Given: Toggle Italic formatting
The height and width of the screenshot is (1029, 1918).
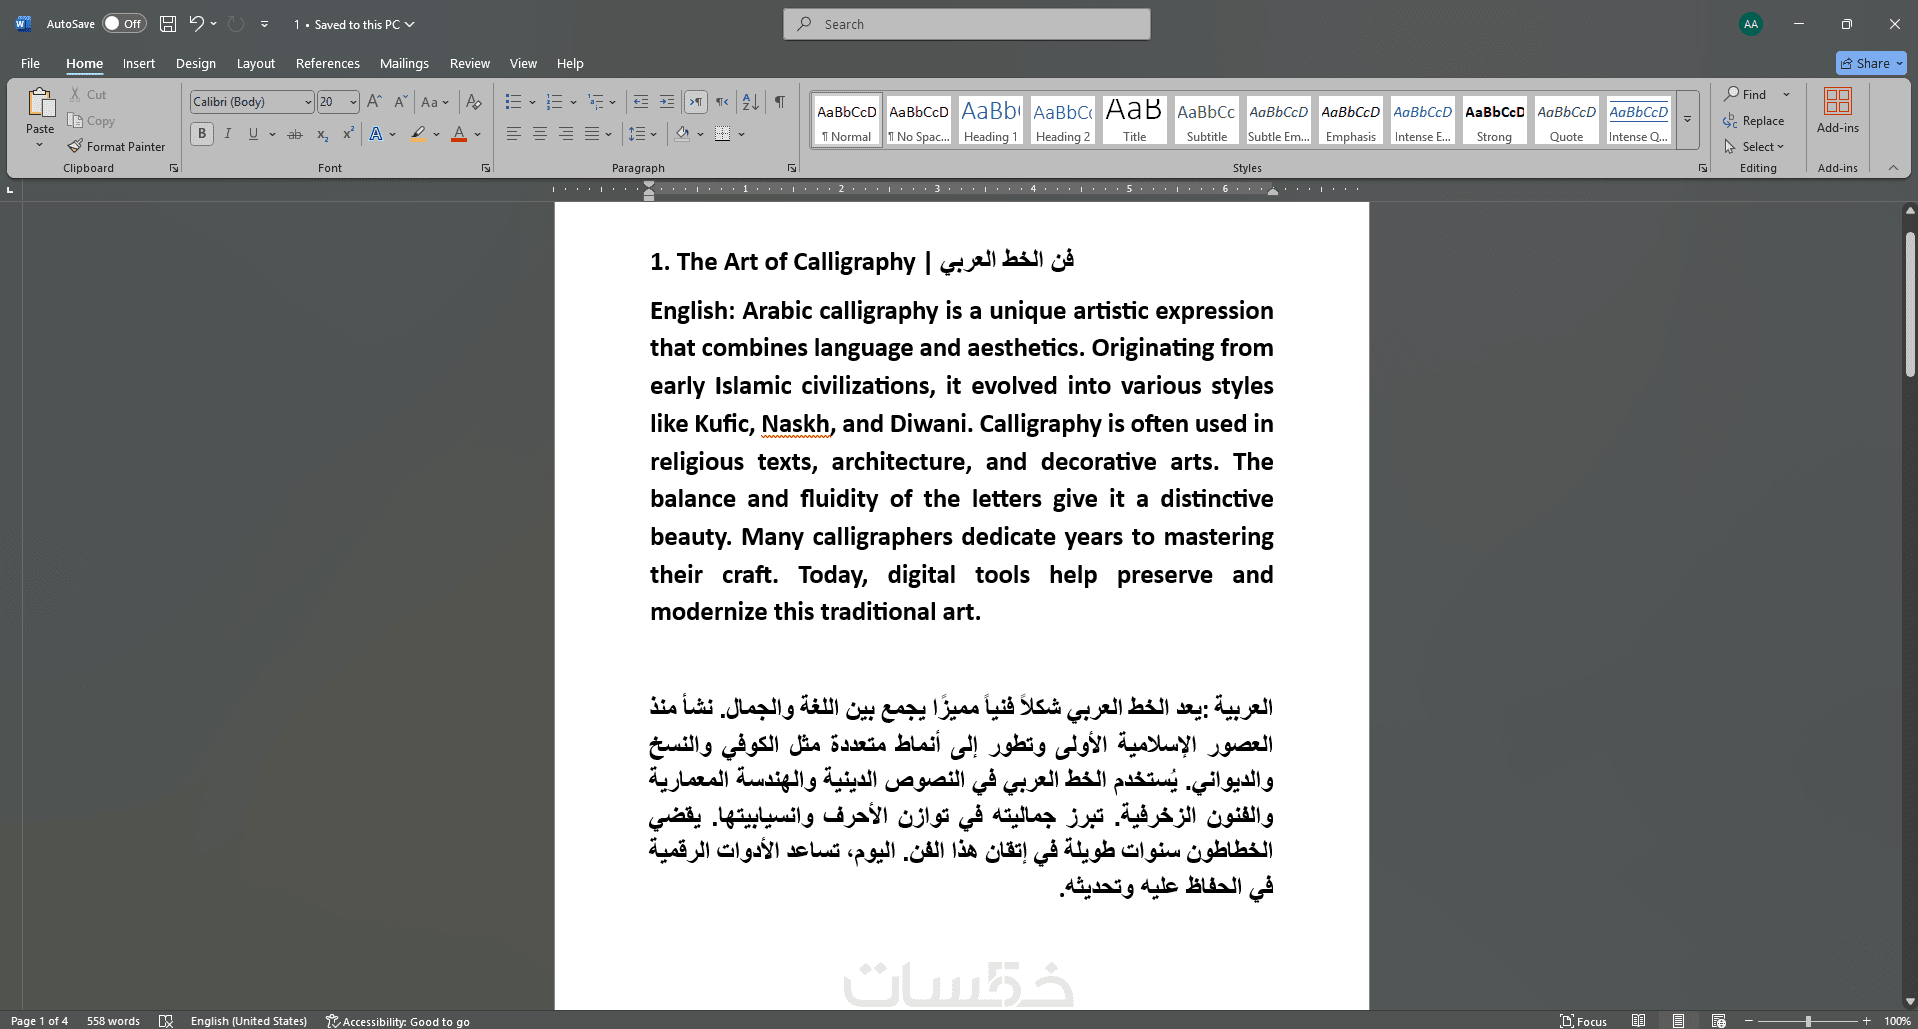Looking at the screenshot, I should coord(228,134).
